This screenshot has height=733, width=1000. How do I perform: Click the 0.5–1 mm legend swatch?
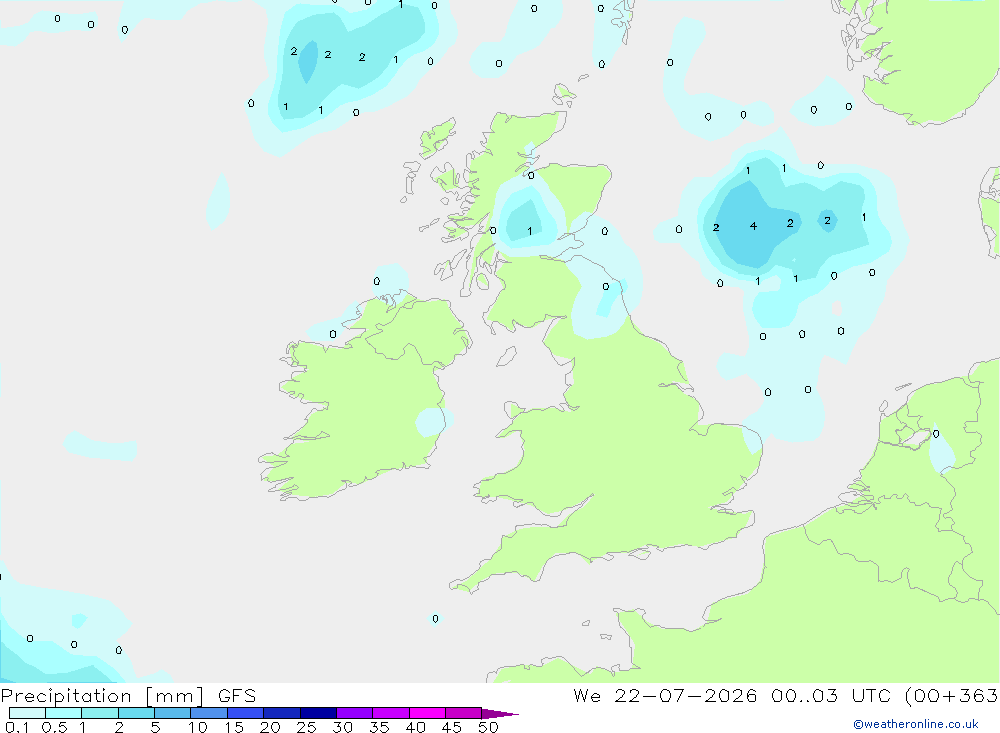tap(64, 713)
